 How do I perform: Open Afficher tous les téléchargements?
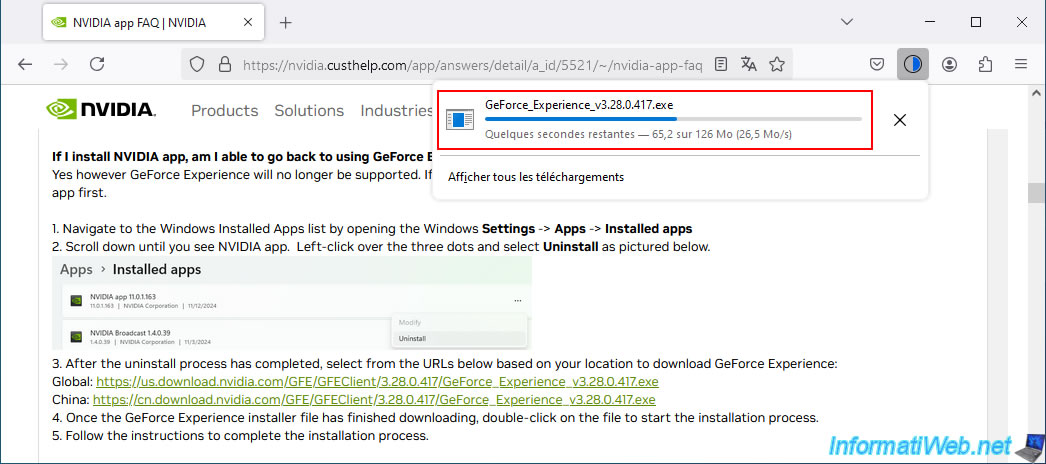[536, 177]
